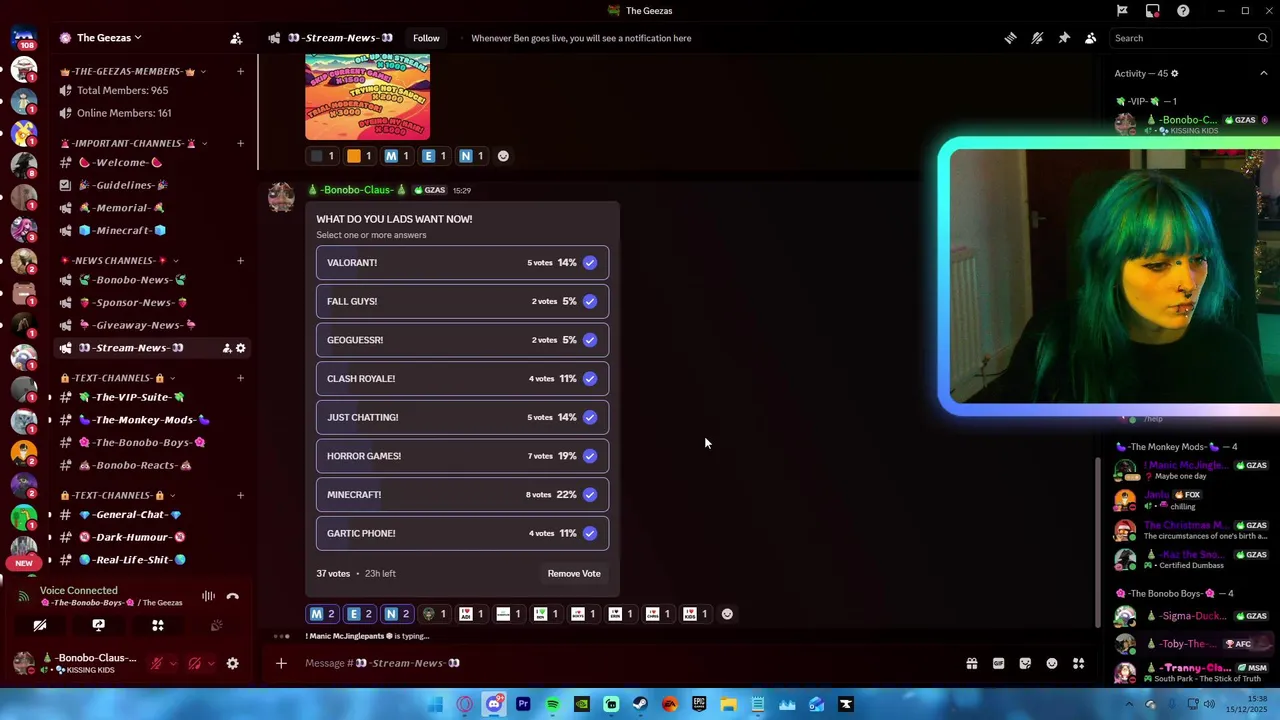
Task: Expand General-Chat channel threads arrow
Action: (x=49, y=515)
